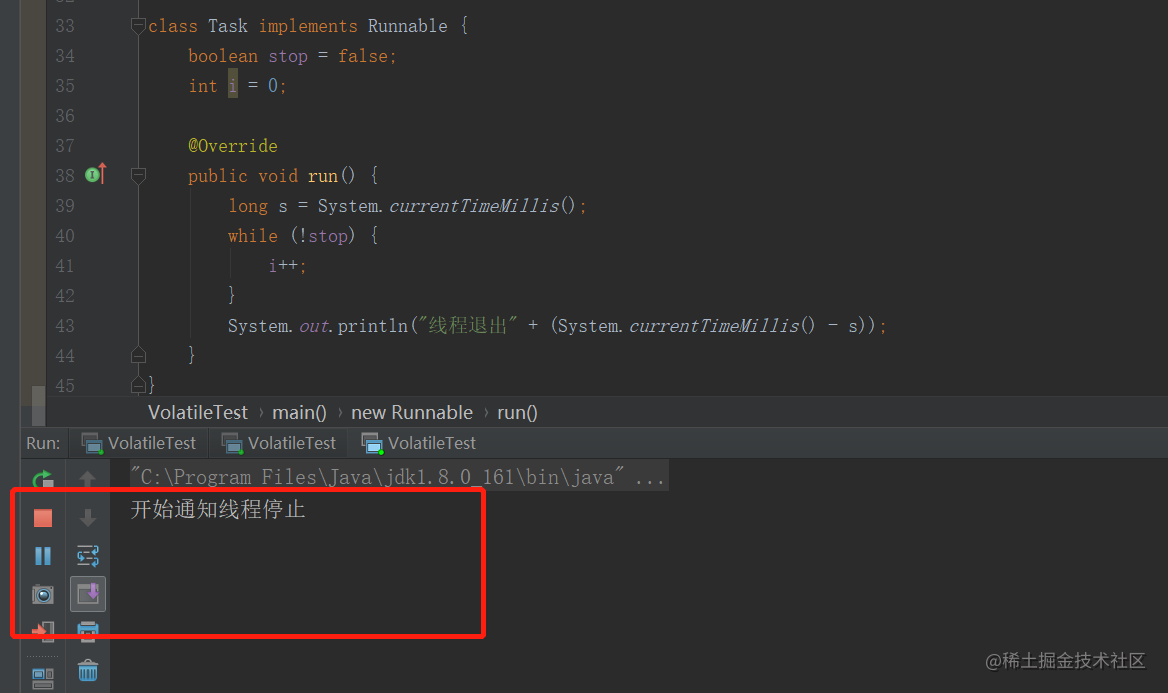The width and height of the screenshot is (1168, 693).
Task: Rerun VolatileTest with the green rerun icon
Action: (43, 479)
